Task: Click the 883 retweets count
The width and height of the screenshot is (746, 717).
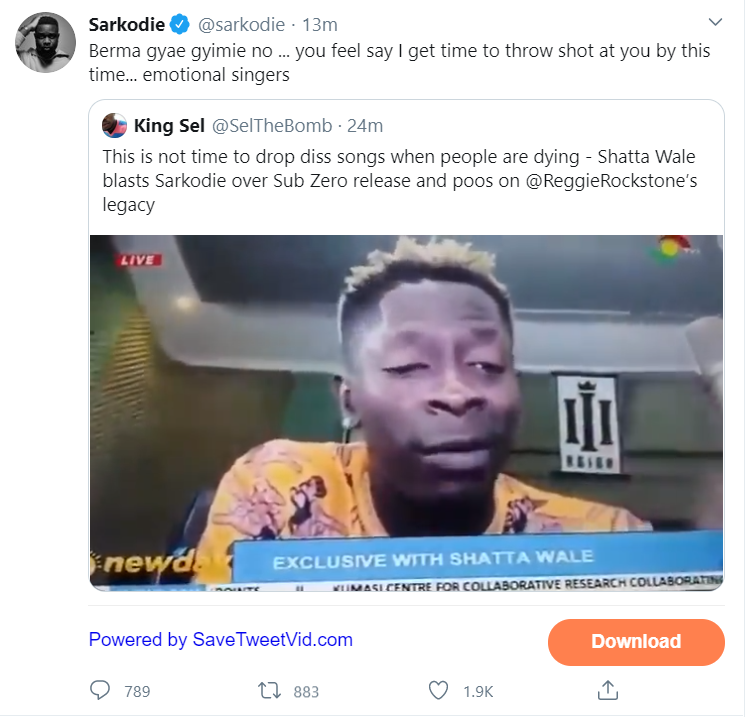Action: click(x=306, y=691)
